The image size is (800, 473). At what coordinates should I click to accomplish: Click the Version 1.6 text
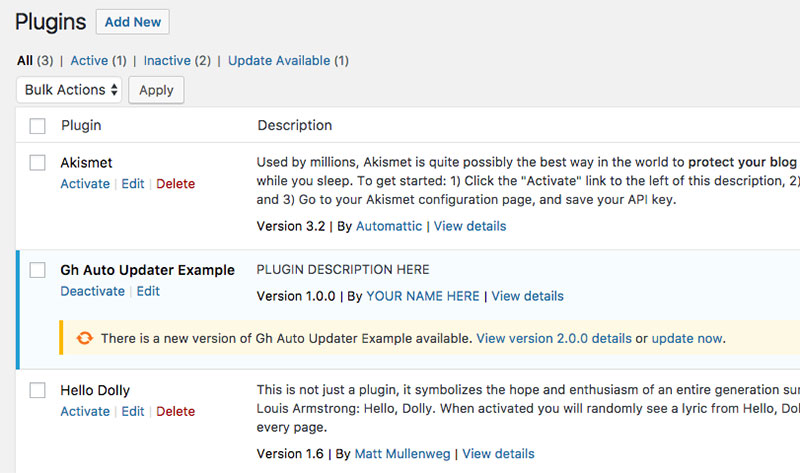coord(290,454)
